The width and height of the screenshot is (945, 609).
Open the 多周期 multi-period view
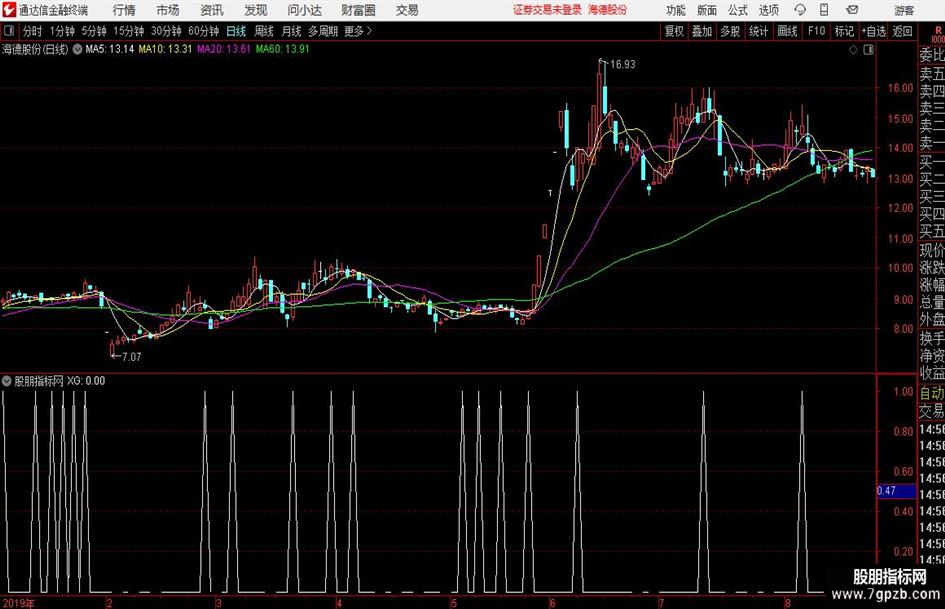click(323, 31)
